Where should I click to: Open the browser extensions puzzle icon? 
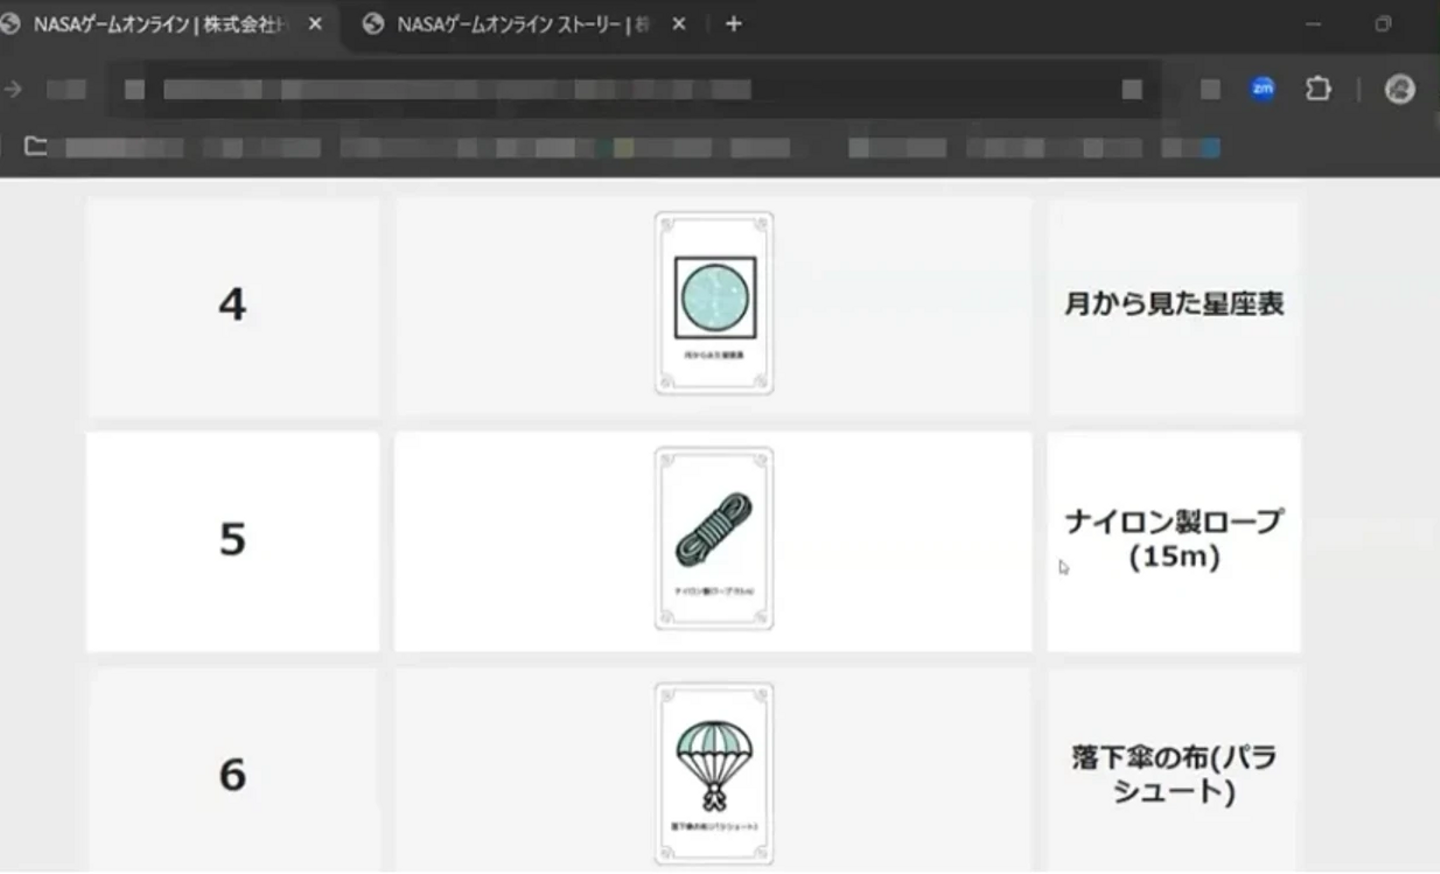(1318, 89)
